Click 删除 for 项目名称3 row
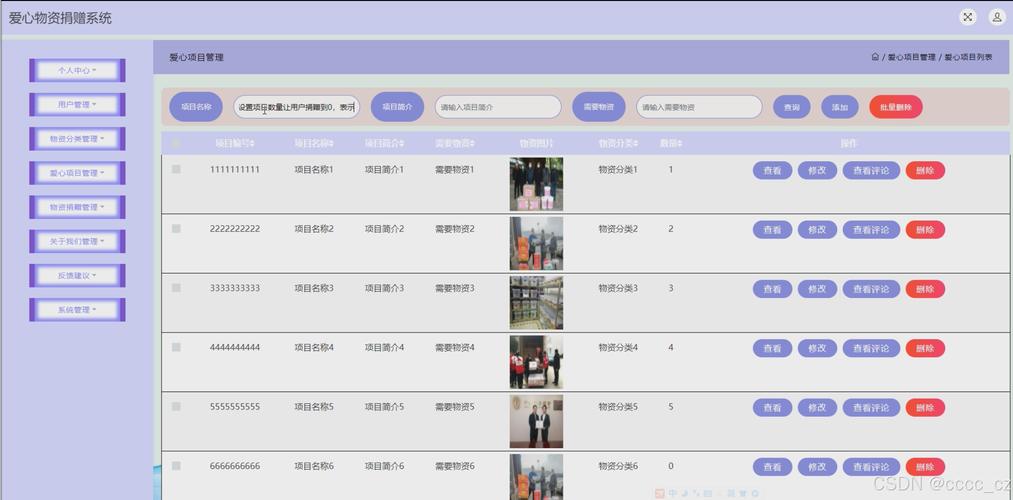The width and height of the screenshot is (1013, 500). [925, 289]
